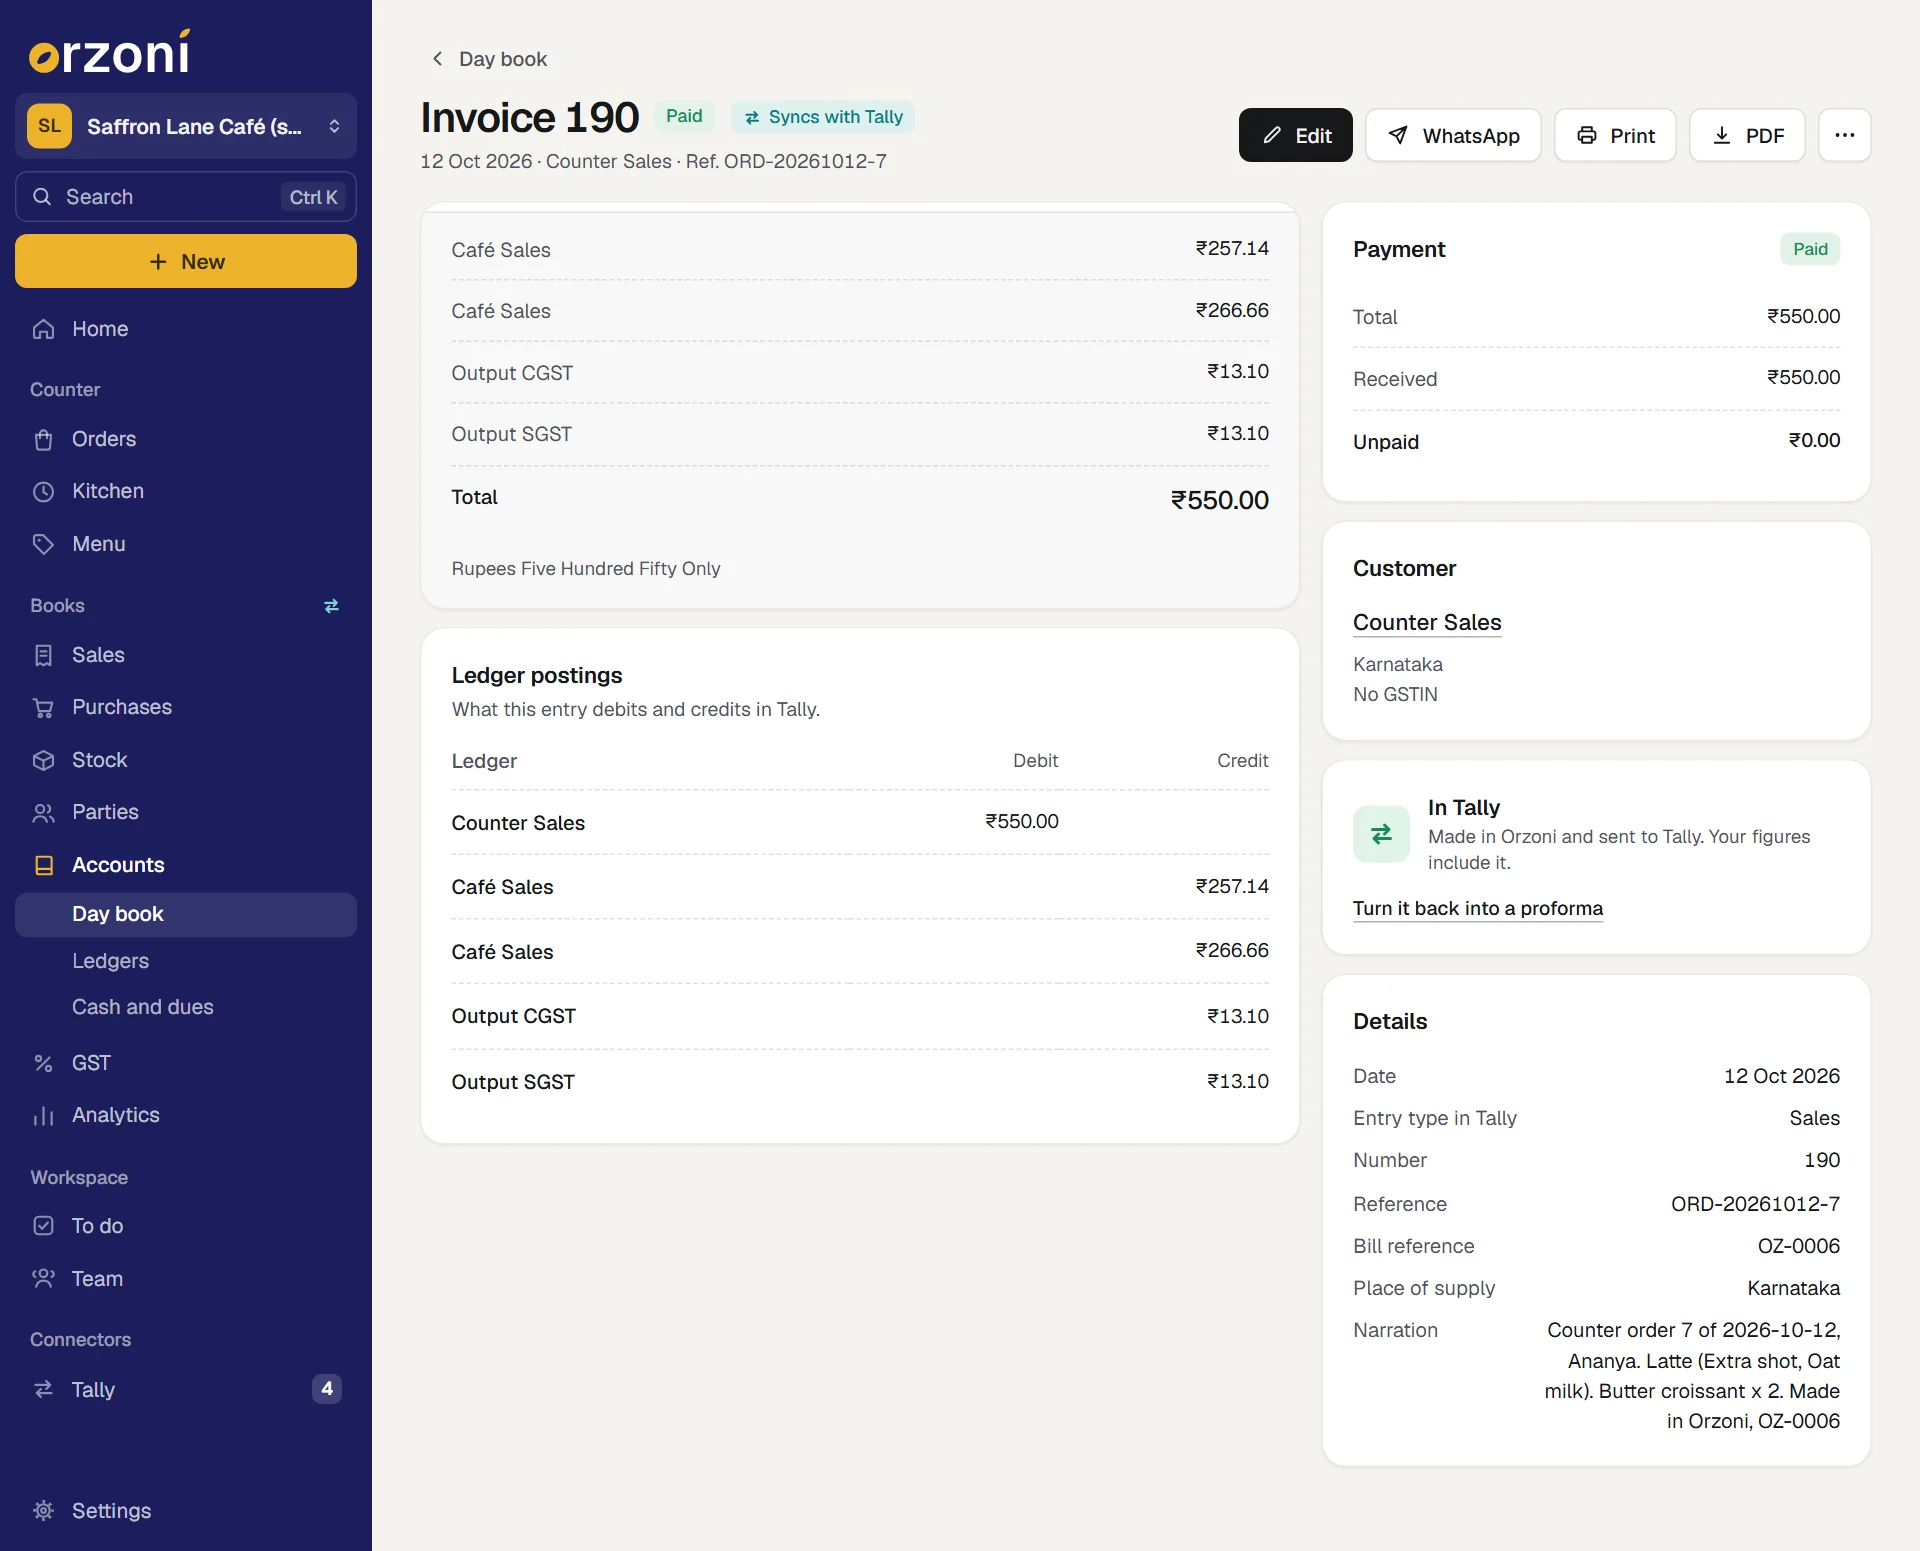The height and width of the screenshot is (1551, 1920).
Task: Click the sync icon next to Books
Action: coord(332,606)
